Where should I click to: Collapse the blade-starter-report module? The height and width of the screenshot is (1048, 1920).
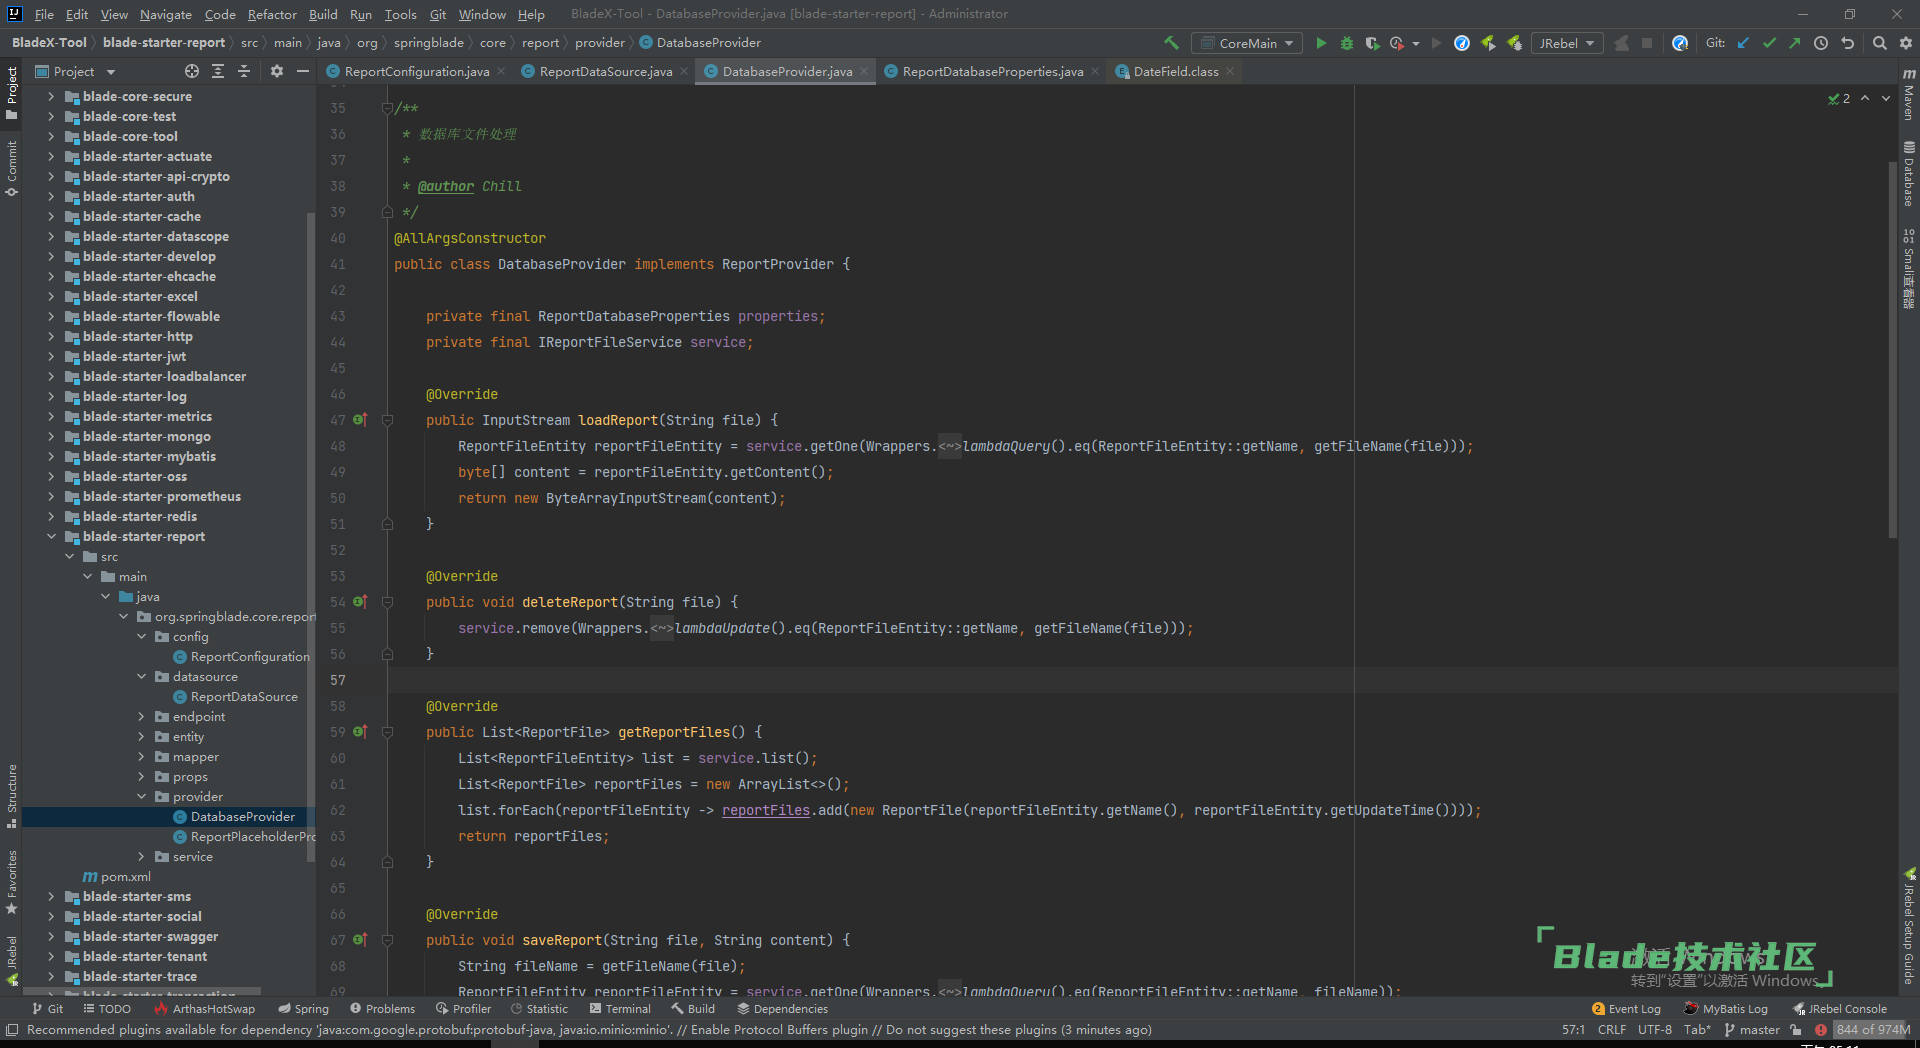coord(51,537)
